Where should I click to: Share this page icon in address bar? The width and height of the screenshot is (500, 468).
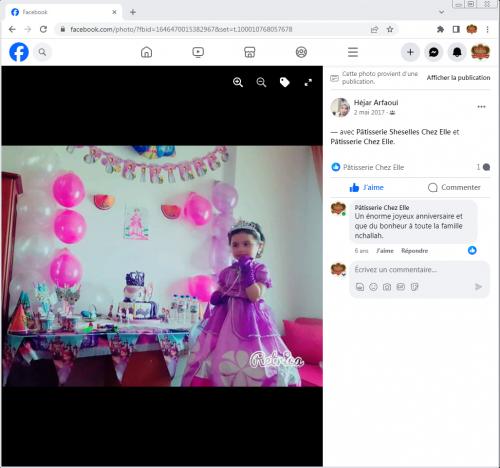pos(374,29)
